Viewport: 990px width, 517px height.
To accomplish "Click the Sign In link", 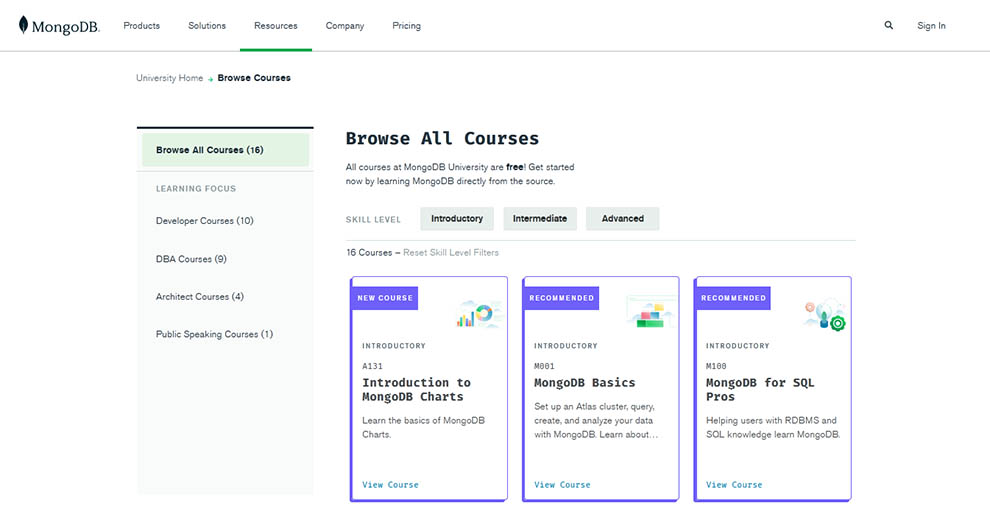I will (x=931, y=26).
